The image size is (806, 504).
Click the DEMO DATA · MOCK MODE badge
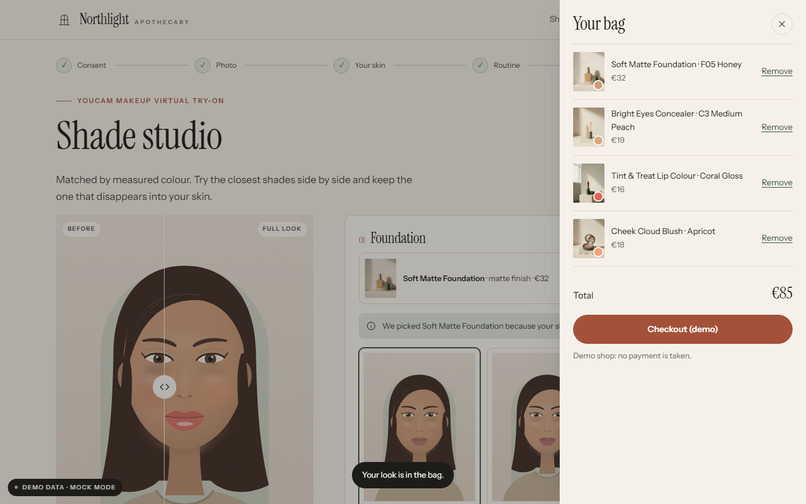click(x=65, y=487)
